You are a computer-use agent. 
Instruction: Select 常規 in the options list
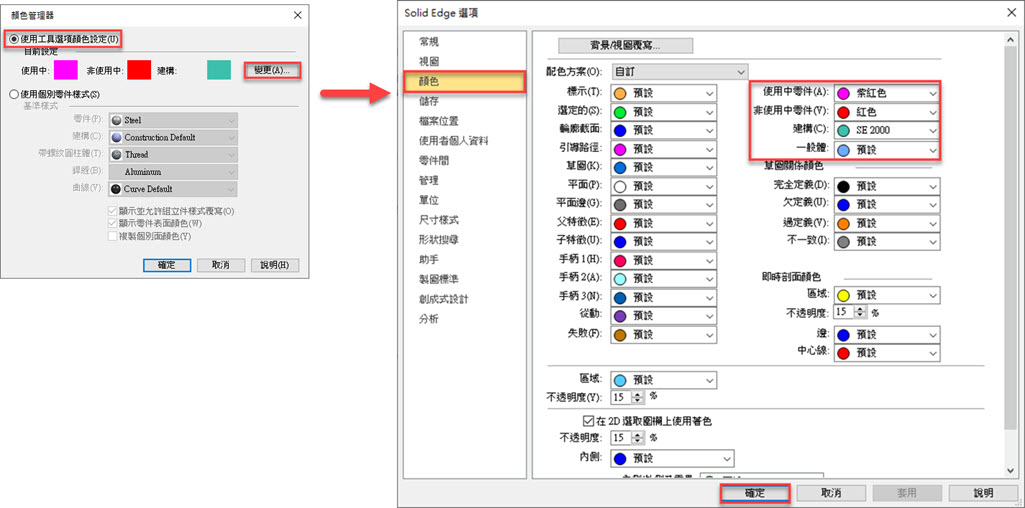click(429, 42)
